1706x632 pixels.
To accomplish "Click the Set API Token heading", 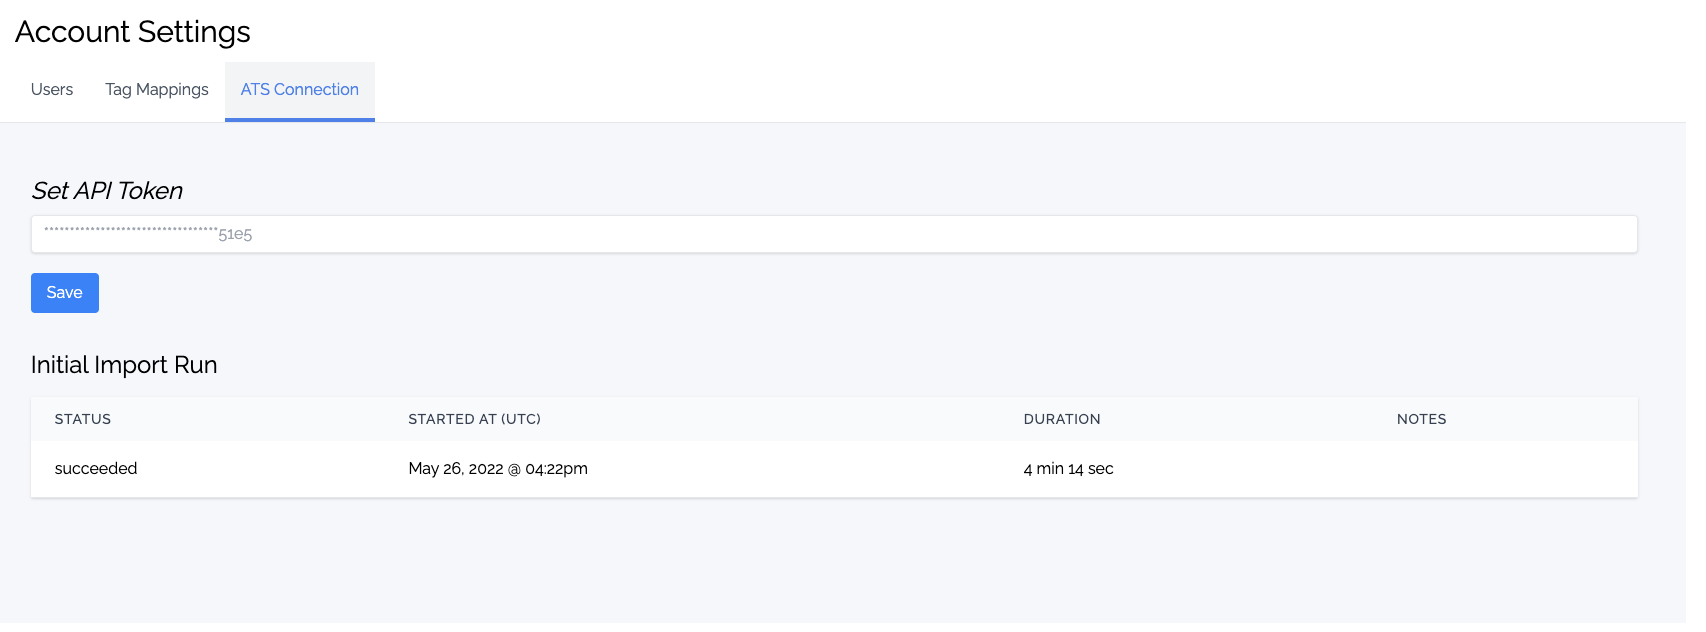I will point(107,191).
